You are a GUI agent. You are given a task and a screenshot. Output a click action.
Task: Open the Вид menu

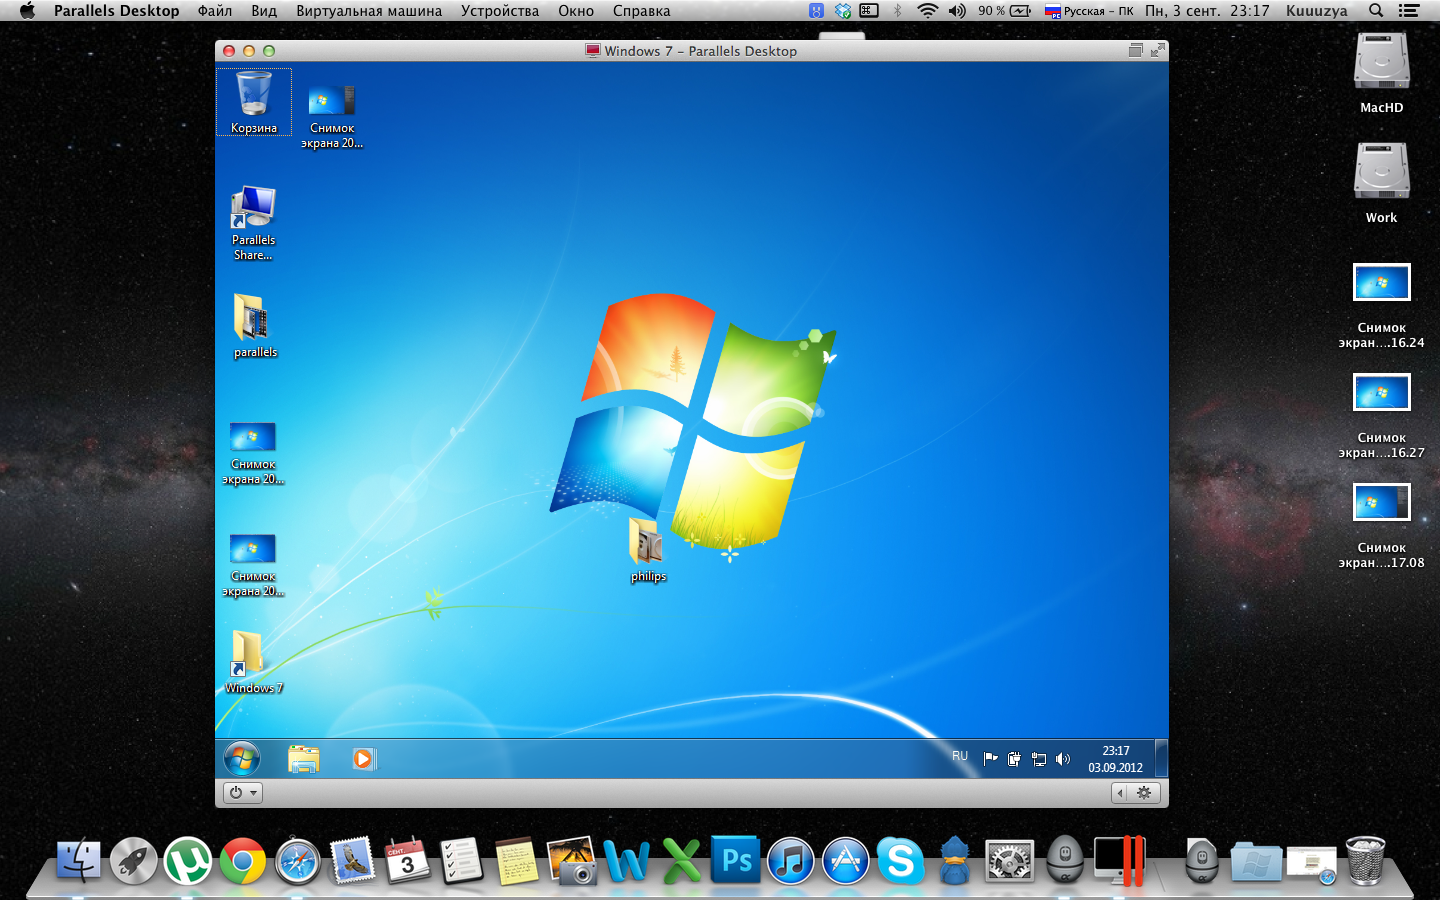[x=264, y=11]
